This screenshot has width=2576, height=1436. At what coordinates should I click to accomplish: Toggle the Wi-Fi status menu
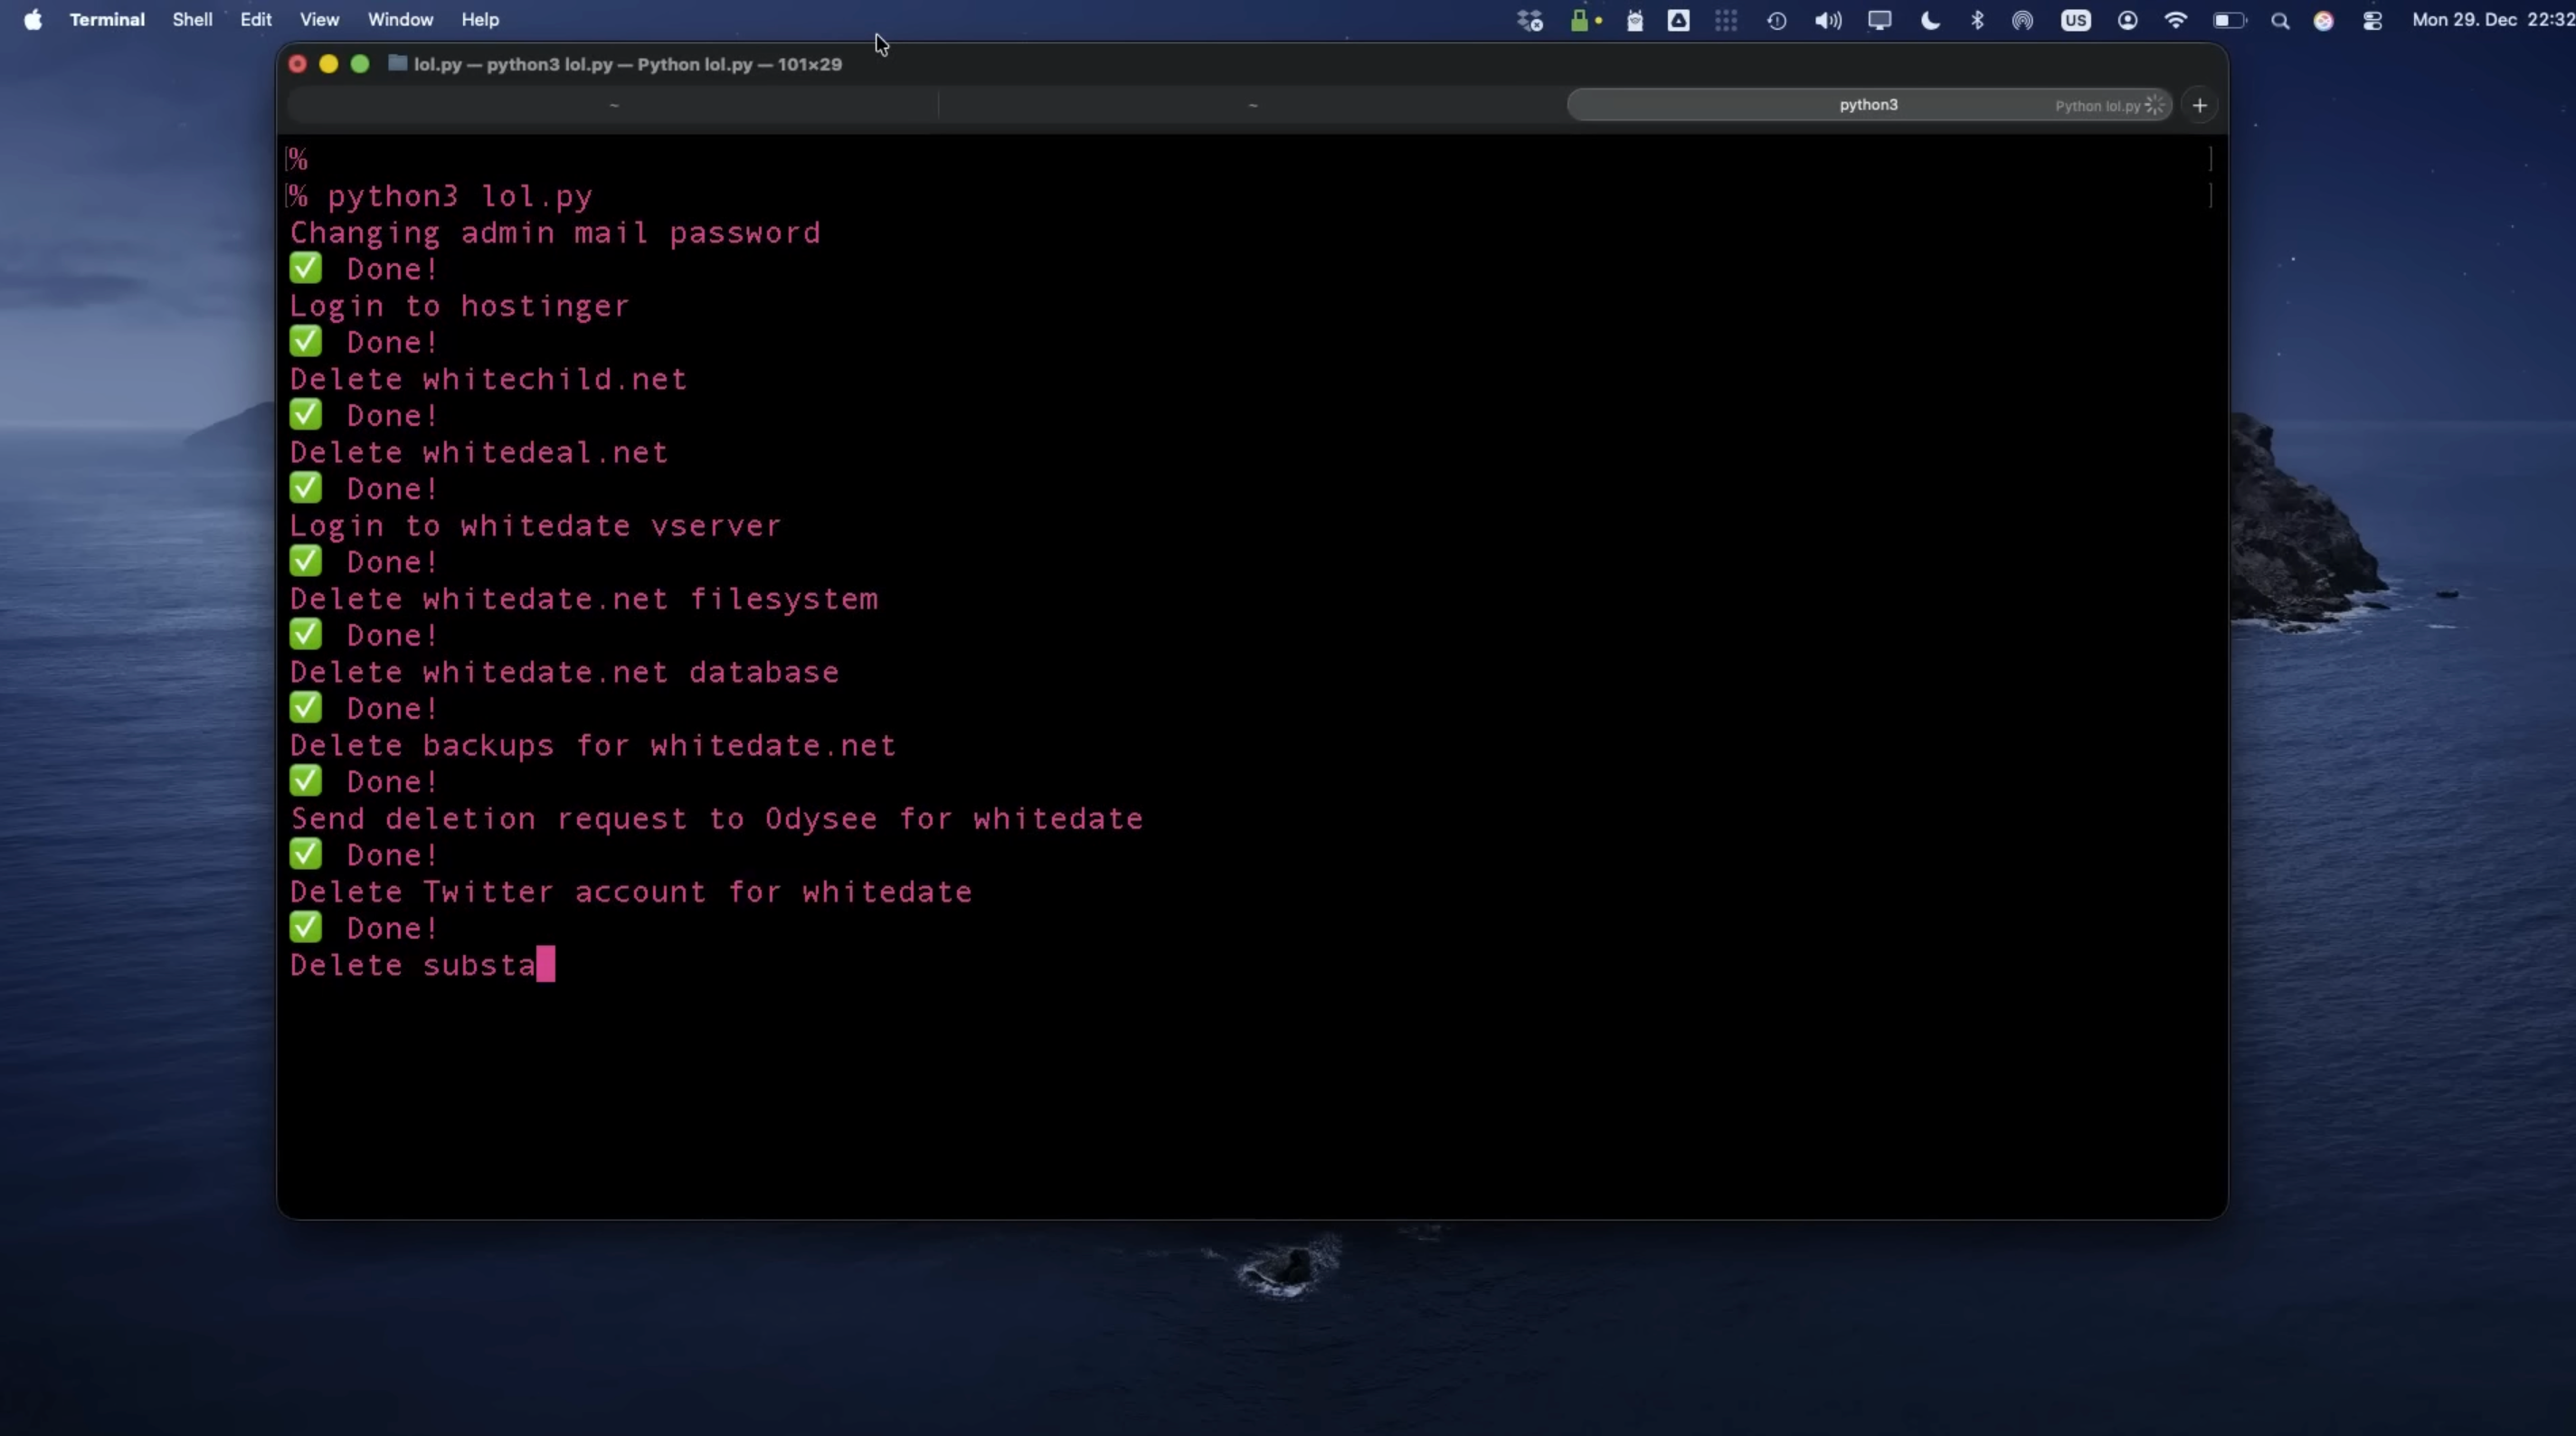click(2175, 20)
